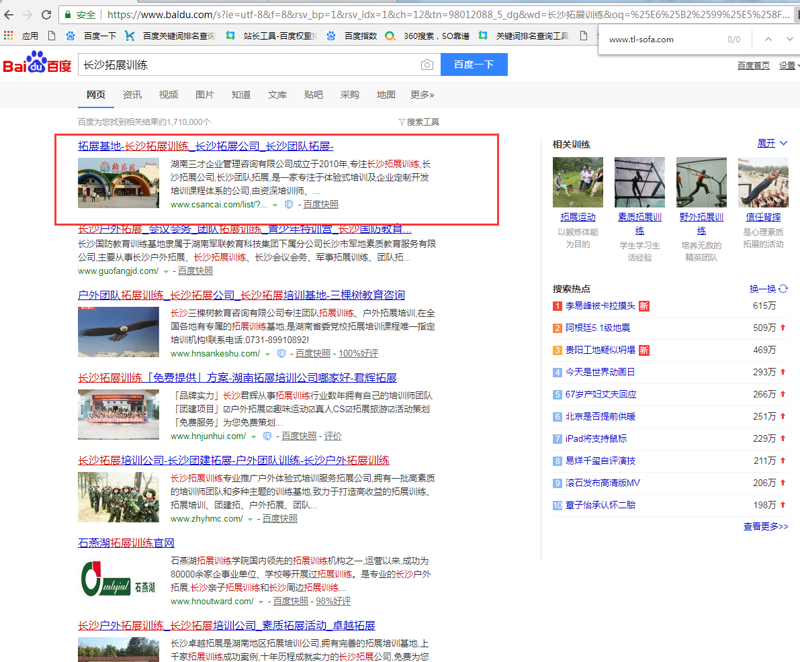800x662 pixels.
Task: Open the 百度关键词排名查询 bookmark
Action: 170,36
